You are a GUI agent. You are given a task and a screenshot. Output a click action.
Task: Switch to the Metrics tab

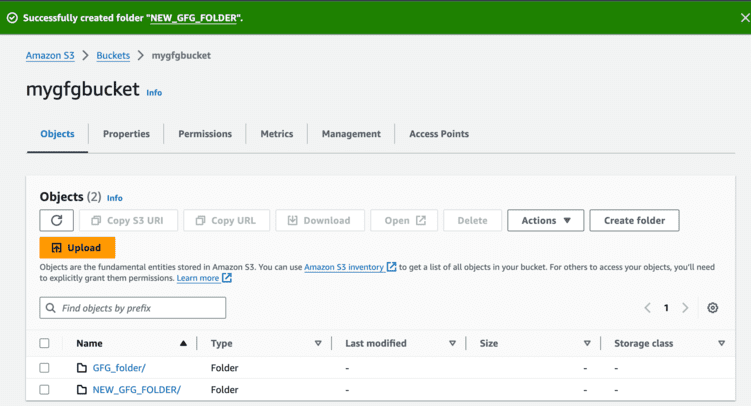pos(277,134)
